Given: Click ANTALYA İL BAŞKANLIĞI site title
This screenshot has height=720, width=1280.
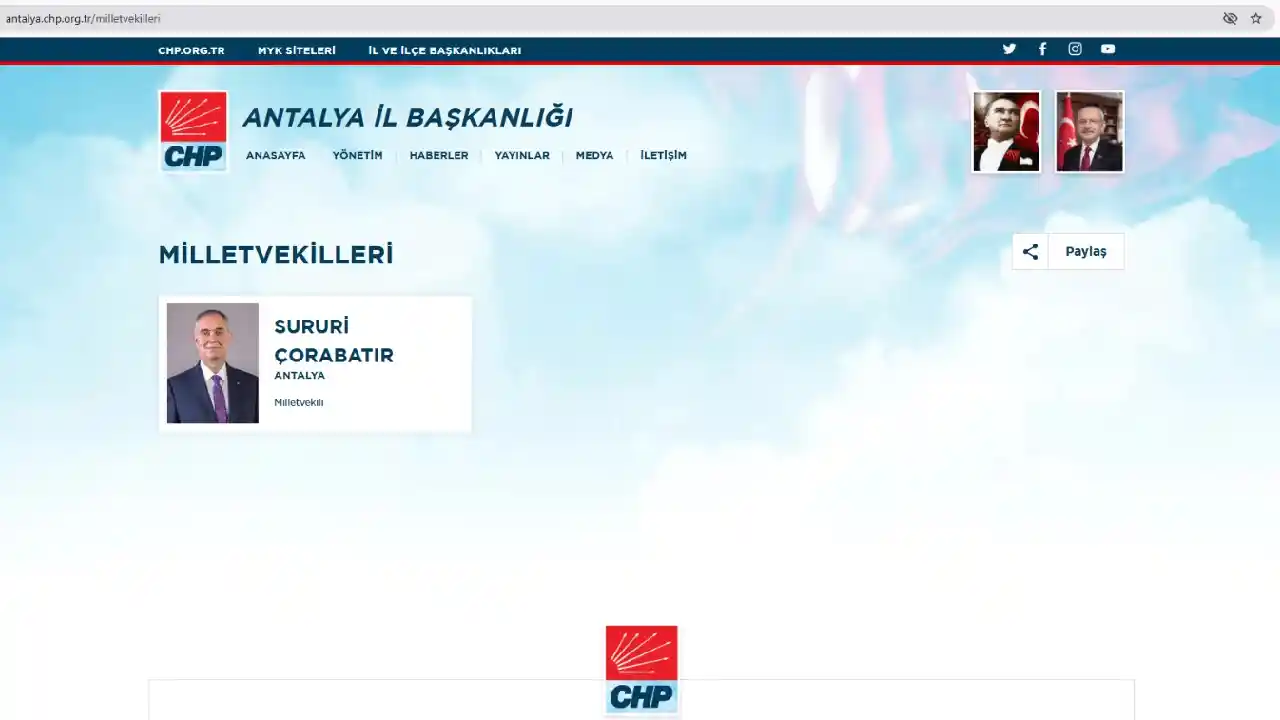Looking at the screenshot, I should tap(408, 117).
